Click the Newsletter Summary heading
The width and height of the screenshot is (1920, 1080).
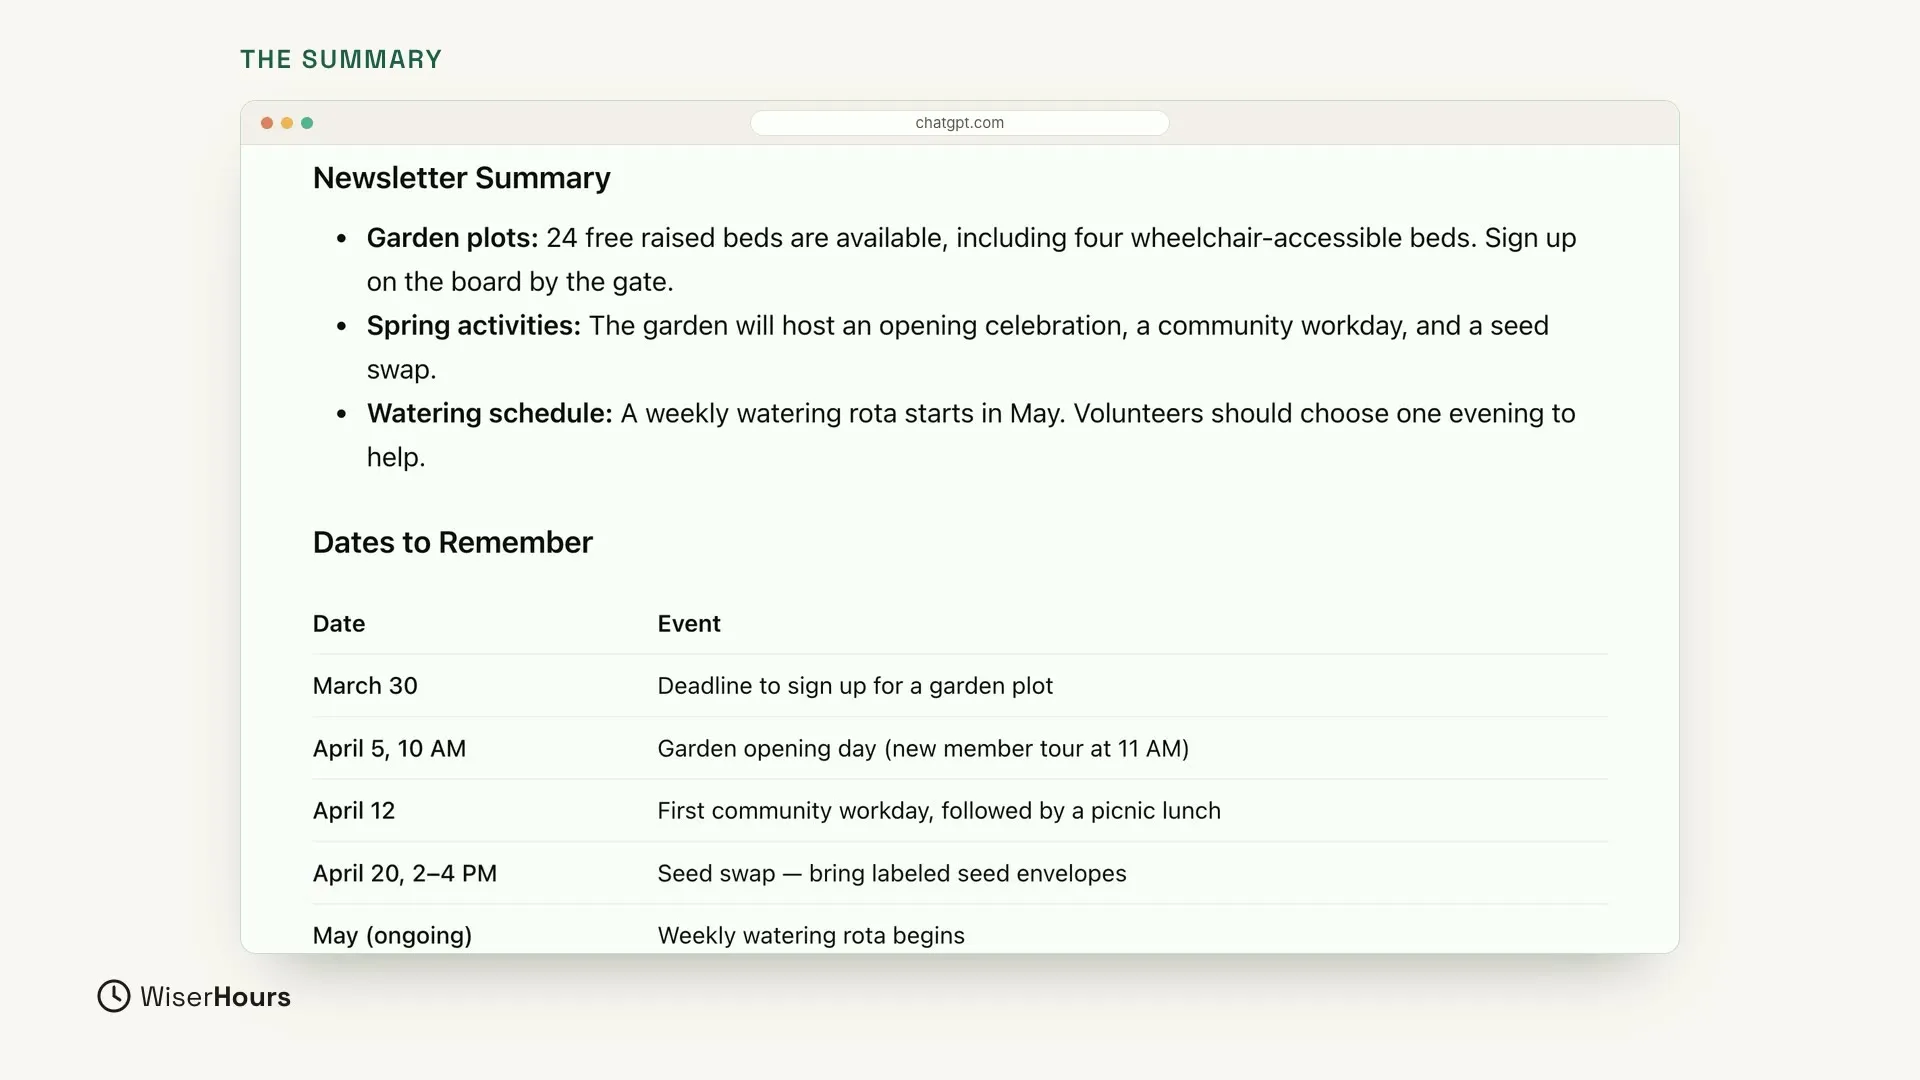(461, 178)
